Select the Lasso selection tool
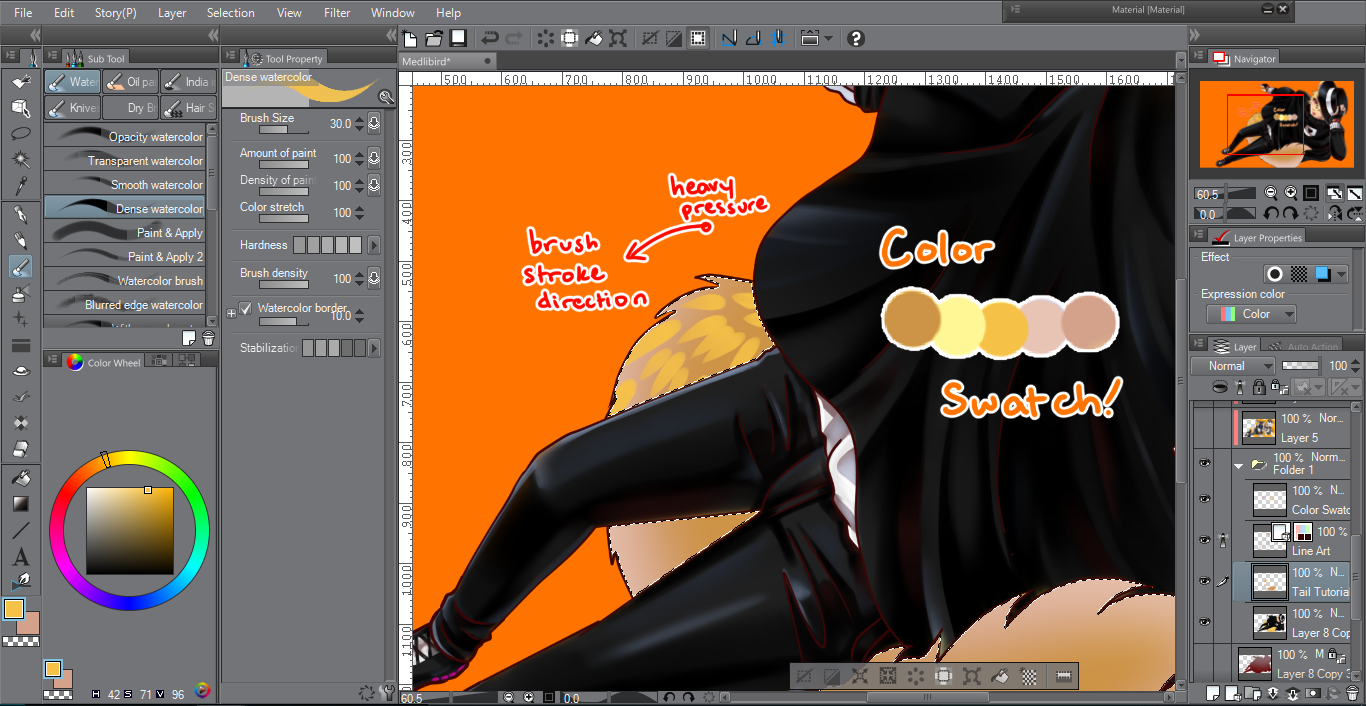The height and width of the screenshot is (706, 1366). tap(20, 133)
